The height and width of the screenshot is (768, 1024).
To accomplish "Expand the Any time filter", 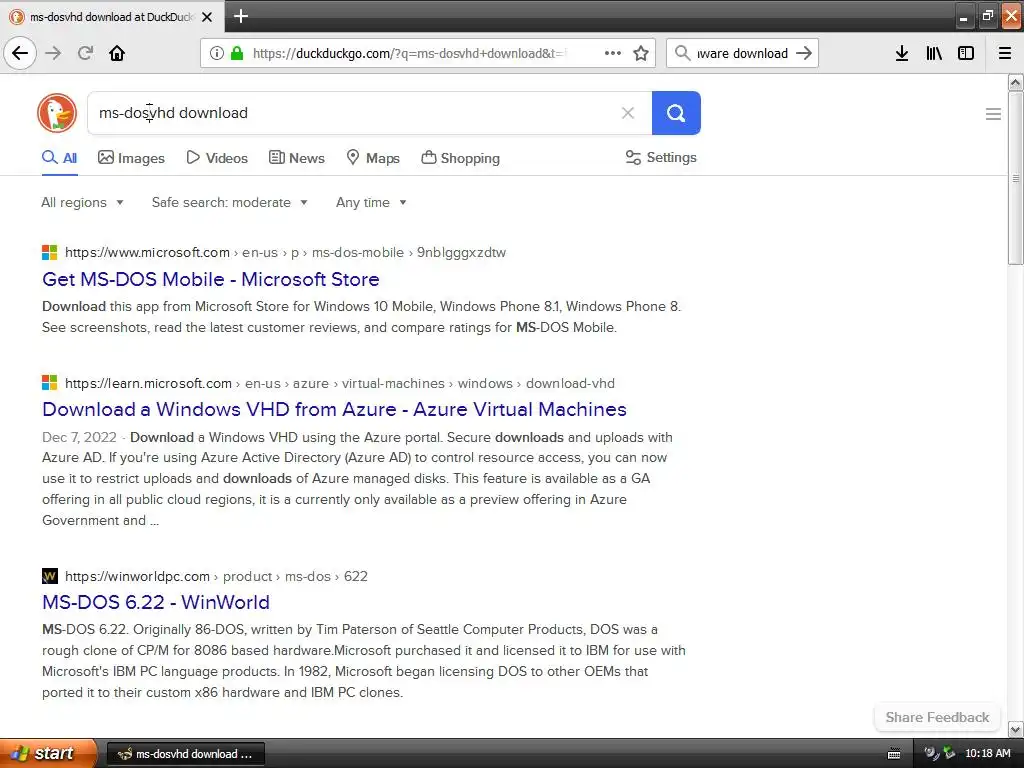I will 371,202.
